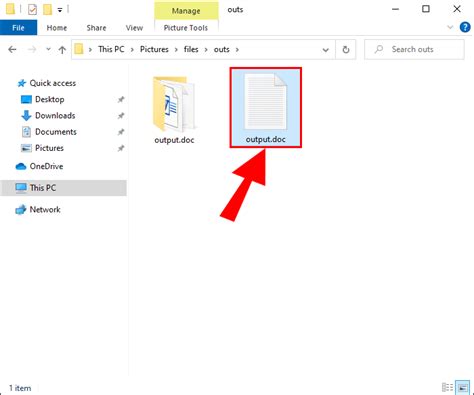Select the Picture Tools tab
The width and height of the screenshot is (474, 395).
click(186, 28)
